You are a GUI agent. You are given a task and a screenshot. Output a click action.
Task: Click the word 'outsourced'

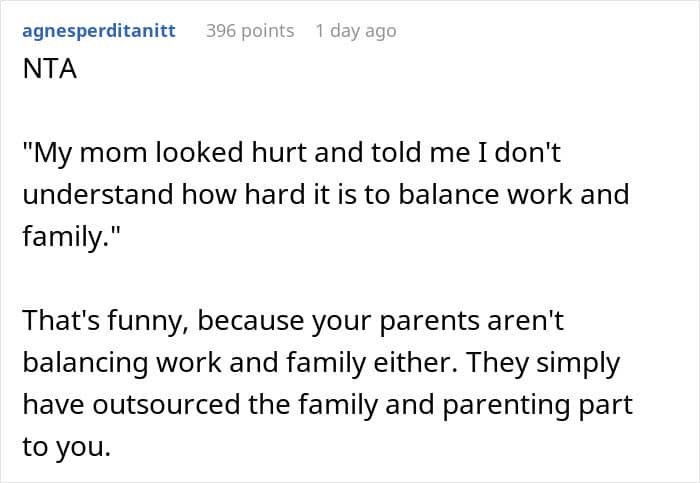point(167,405)
